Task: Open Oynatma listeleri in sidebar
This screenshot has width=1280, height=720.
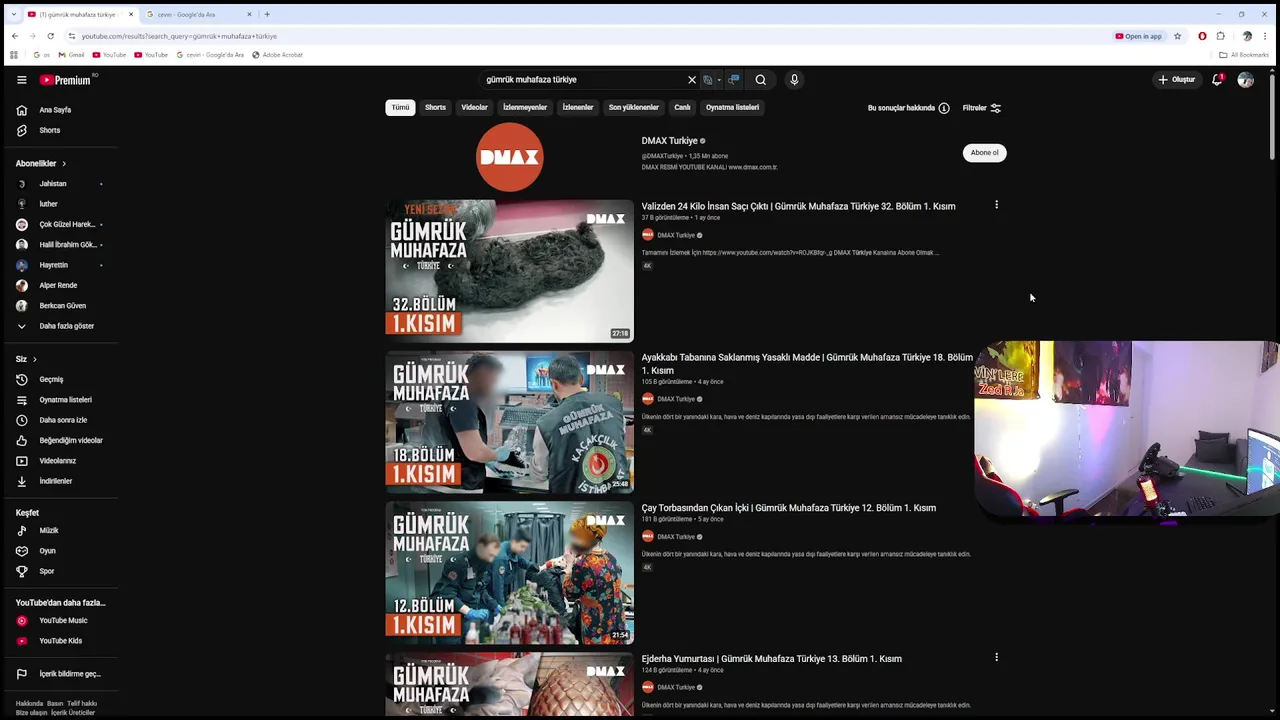Action: tap(65, 400)
